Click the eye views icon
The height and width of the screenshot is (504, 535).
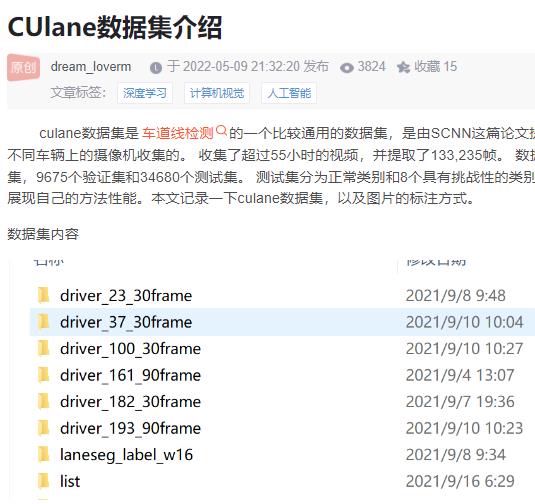(x=347, y=68)
